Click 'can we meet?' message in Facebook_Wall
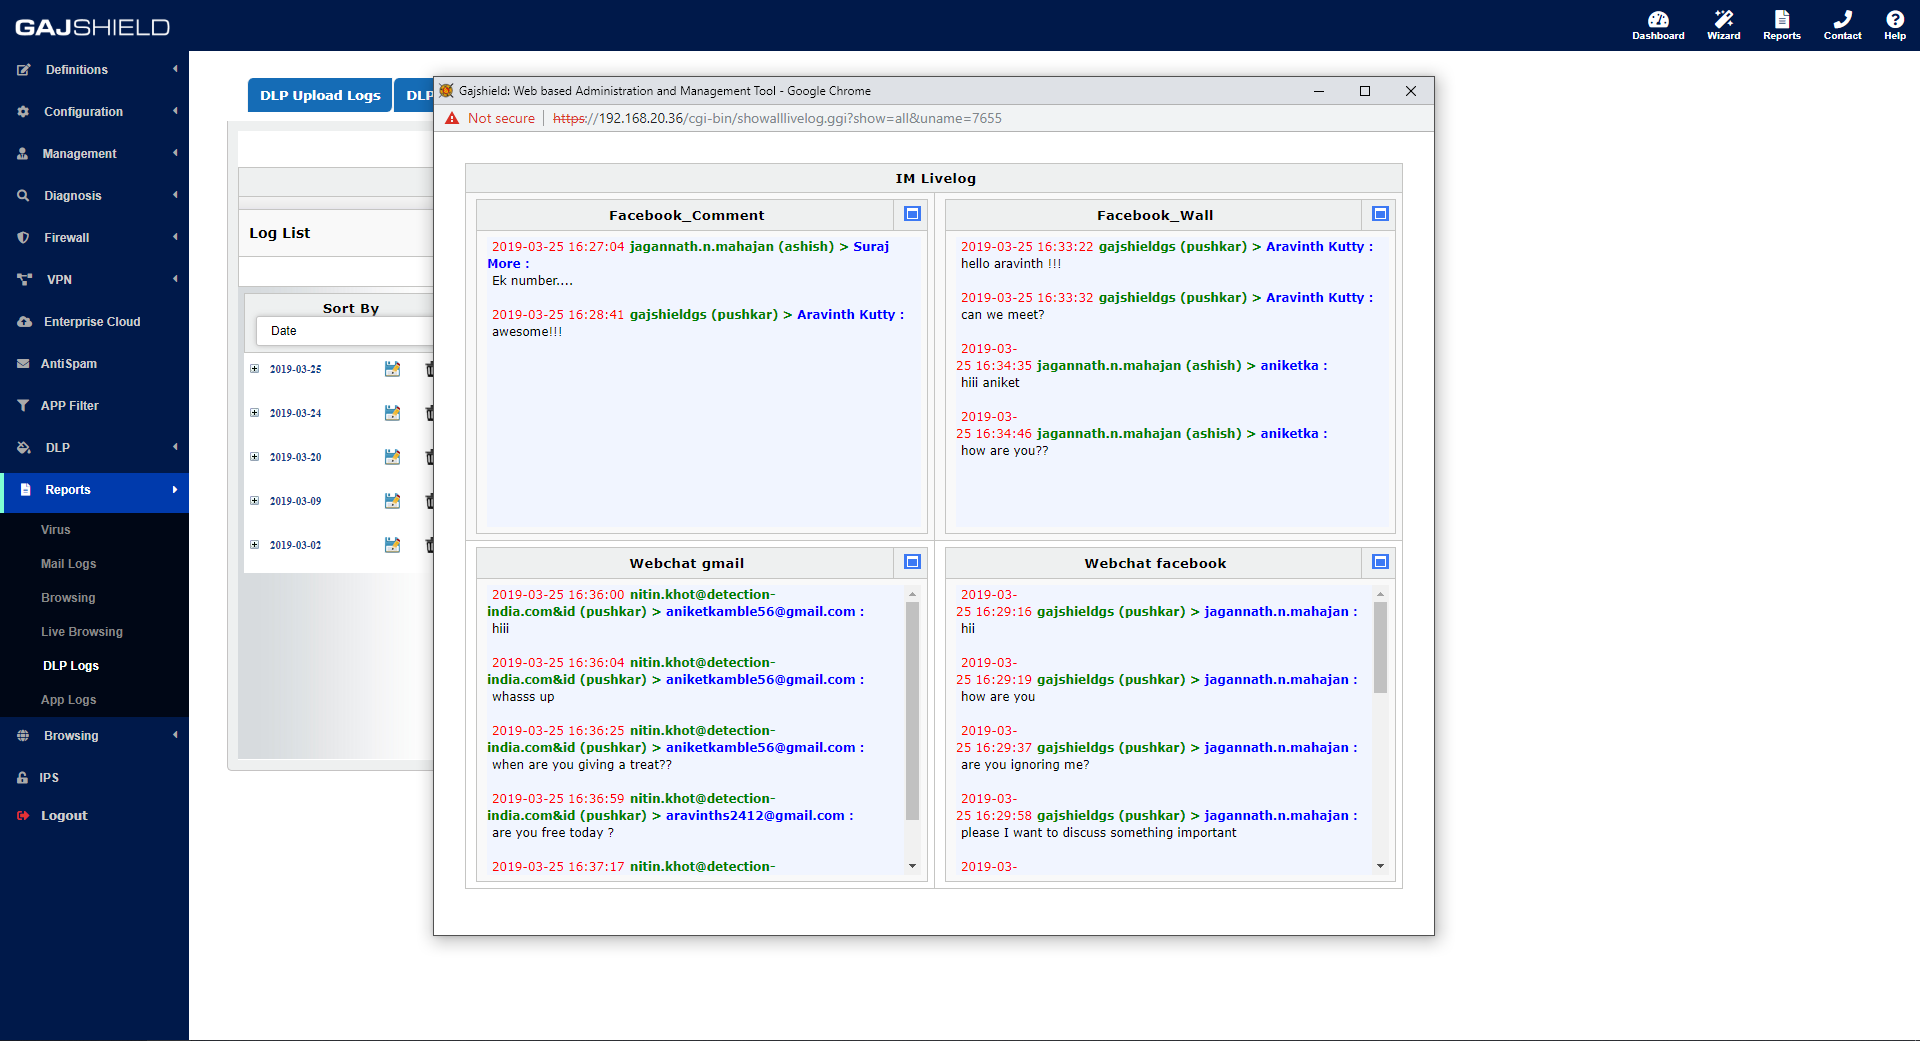Image resolution: width=1920 pixels, height=1041 pixels. pos(1002,315)
